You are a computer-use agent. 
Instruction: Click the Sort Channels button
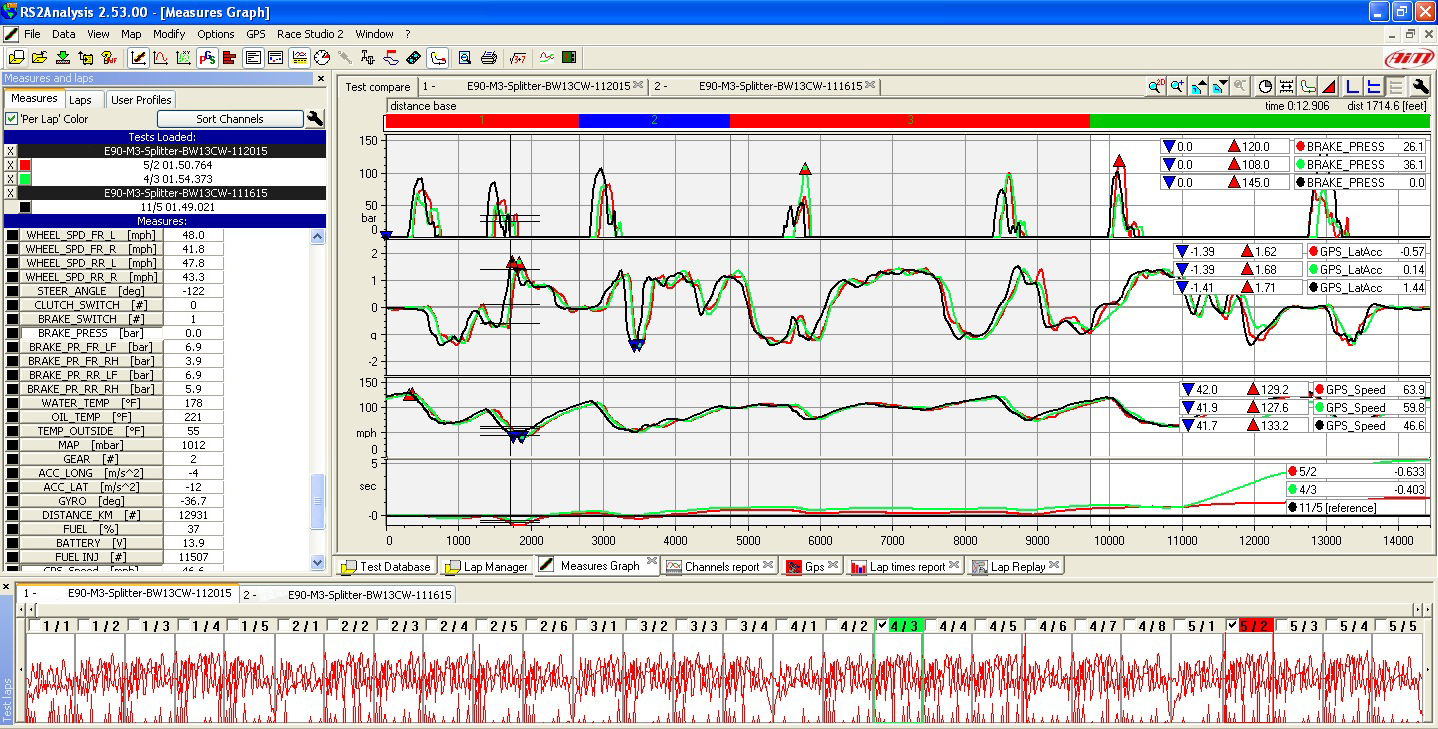[230, 119]
